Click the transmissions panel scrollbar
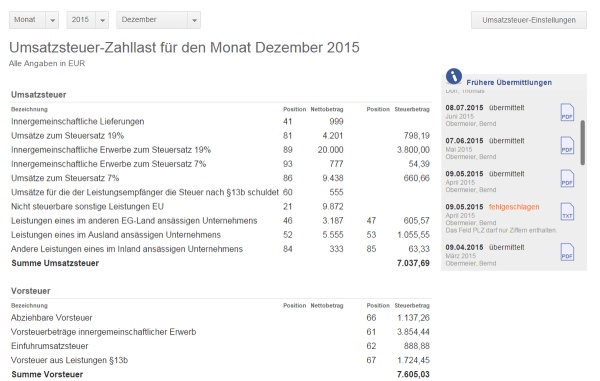 582,143
